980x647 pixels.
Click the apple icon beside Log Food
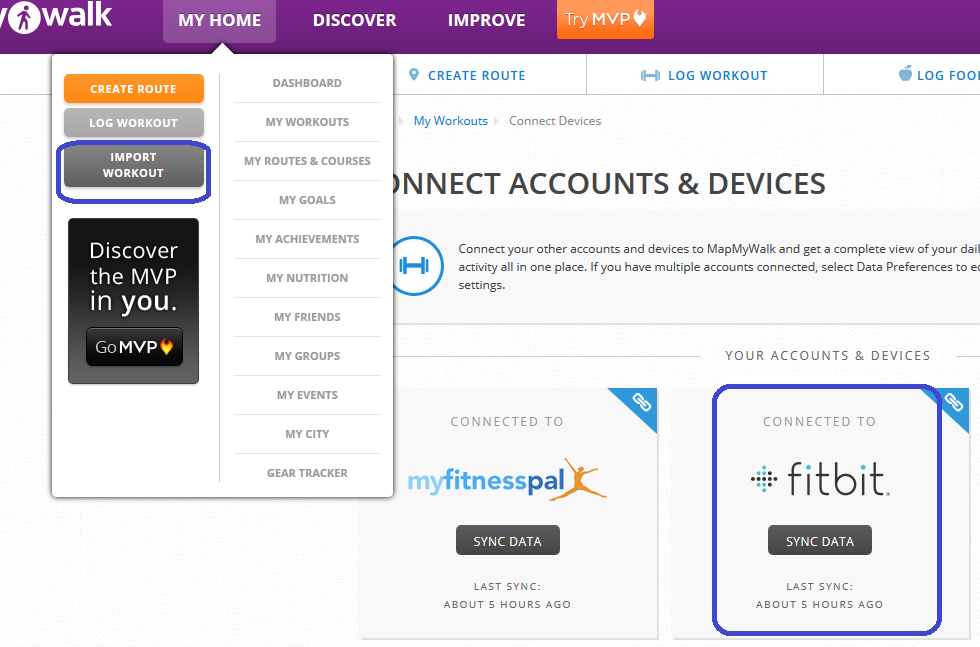click(x=905, y=74)
